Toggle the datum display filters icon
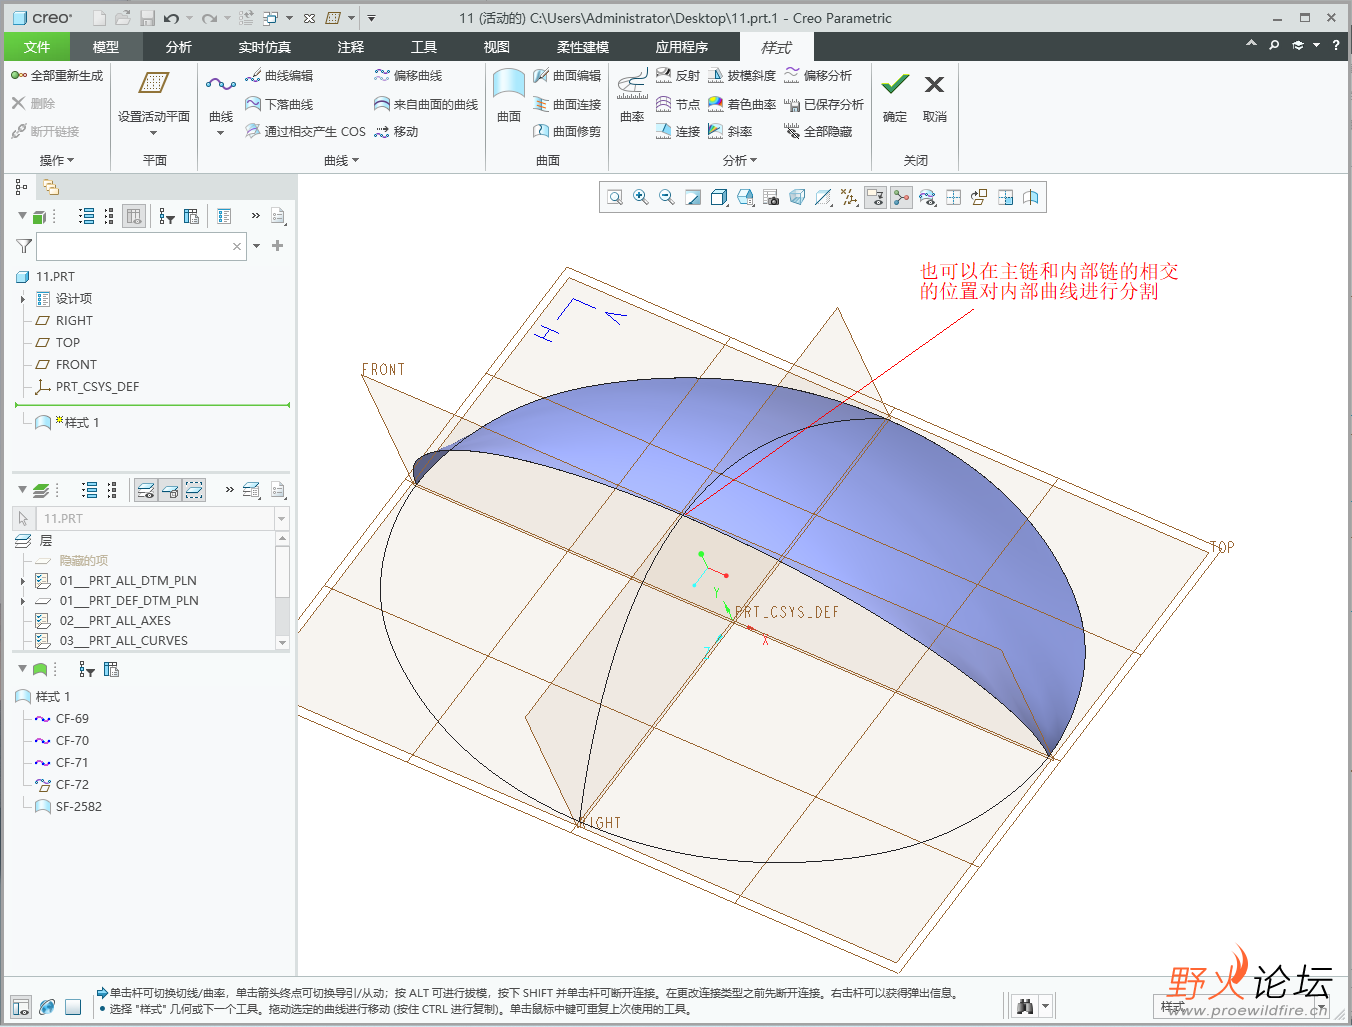 pos(849,197)
